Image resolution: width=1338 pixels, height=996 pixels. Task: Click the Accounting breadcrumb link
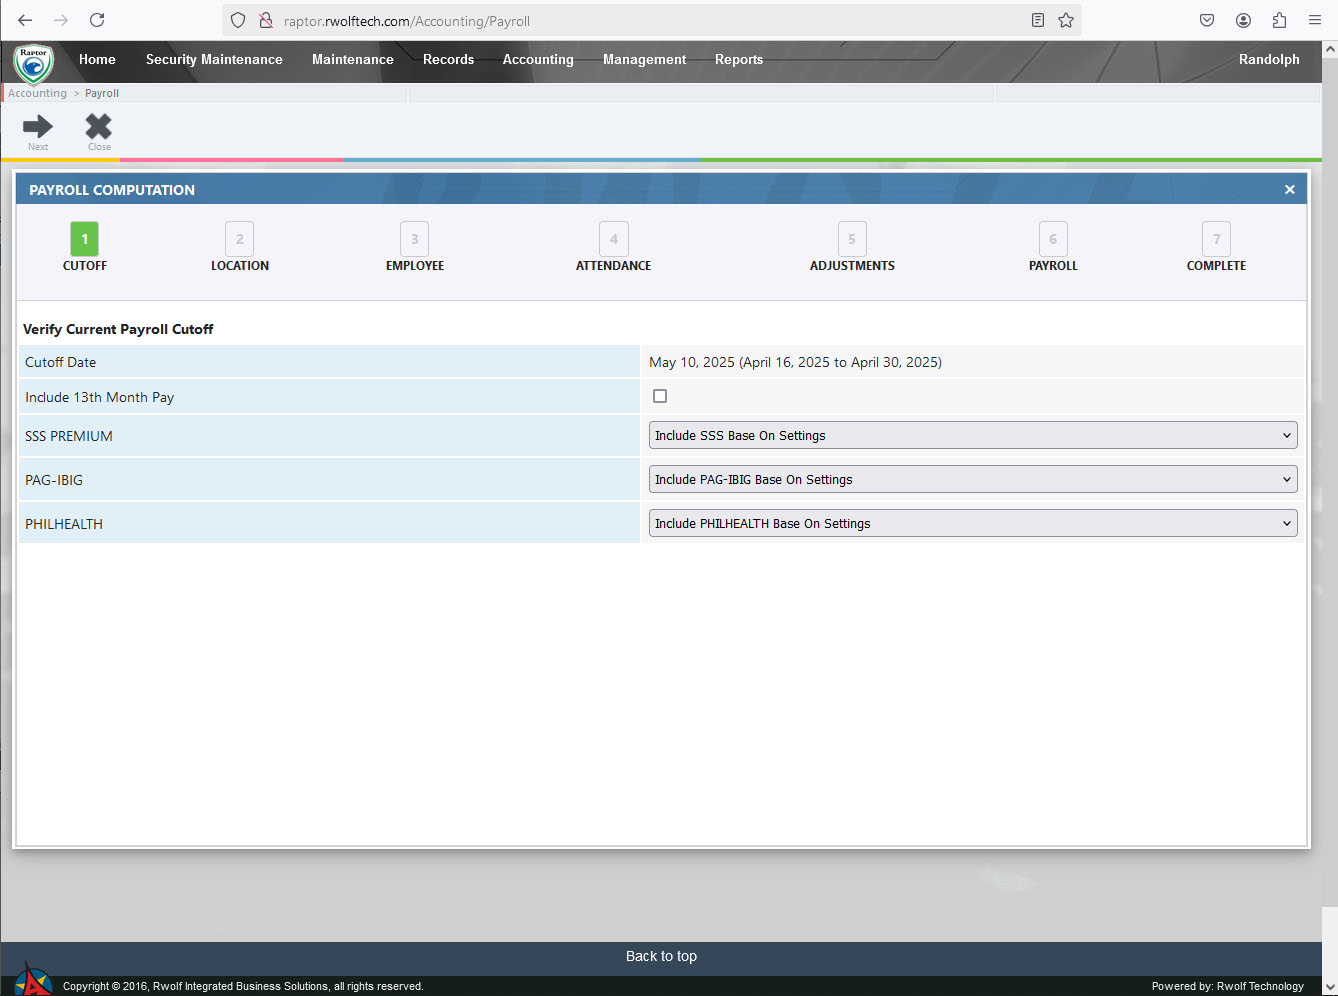coord(37,93)
